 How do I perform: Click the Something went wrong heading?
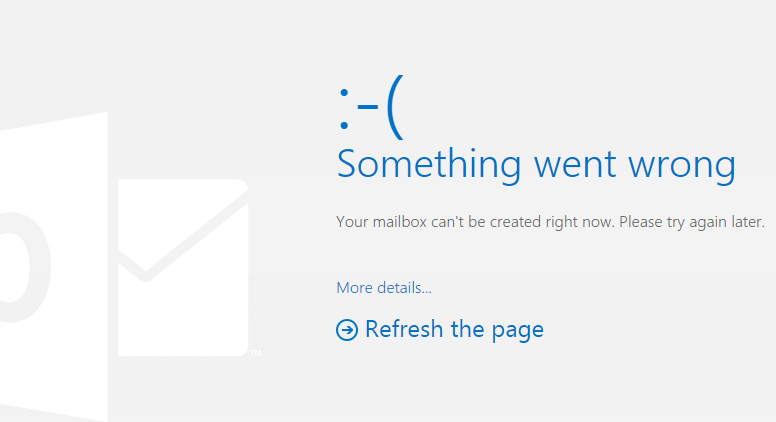click(x=536, y=164)
